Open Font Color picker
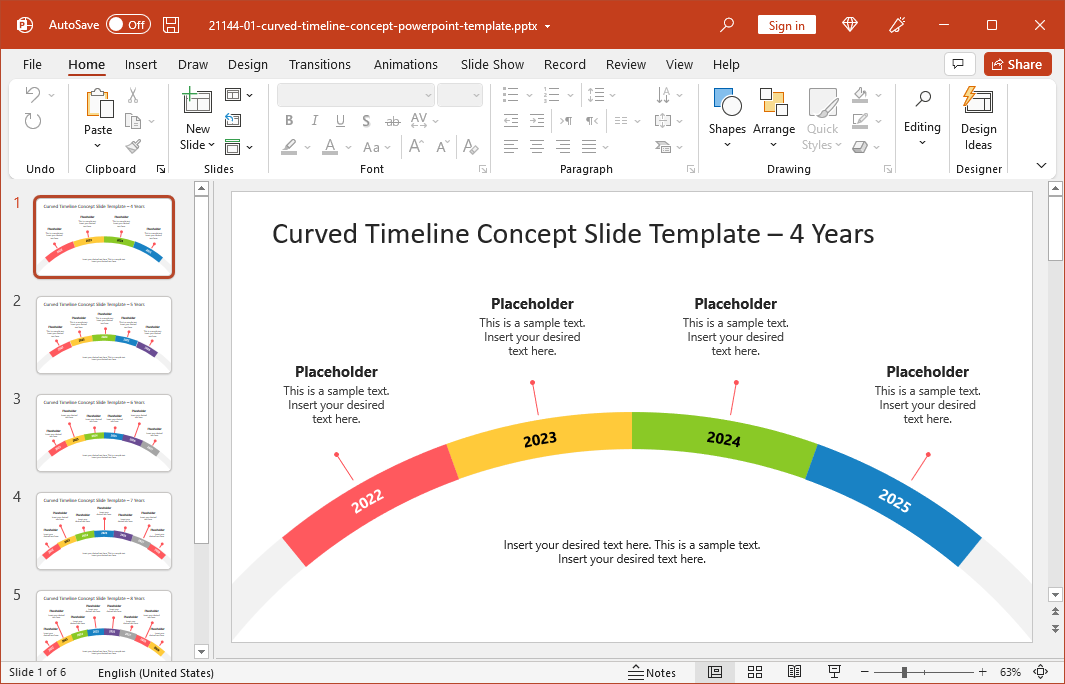 pyautogui.click(x=330, y=146)
